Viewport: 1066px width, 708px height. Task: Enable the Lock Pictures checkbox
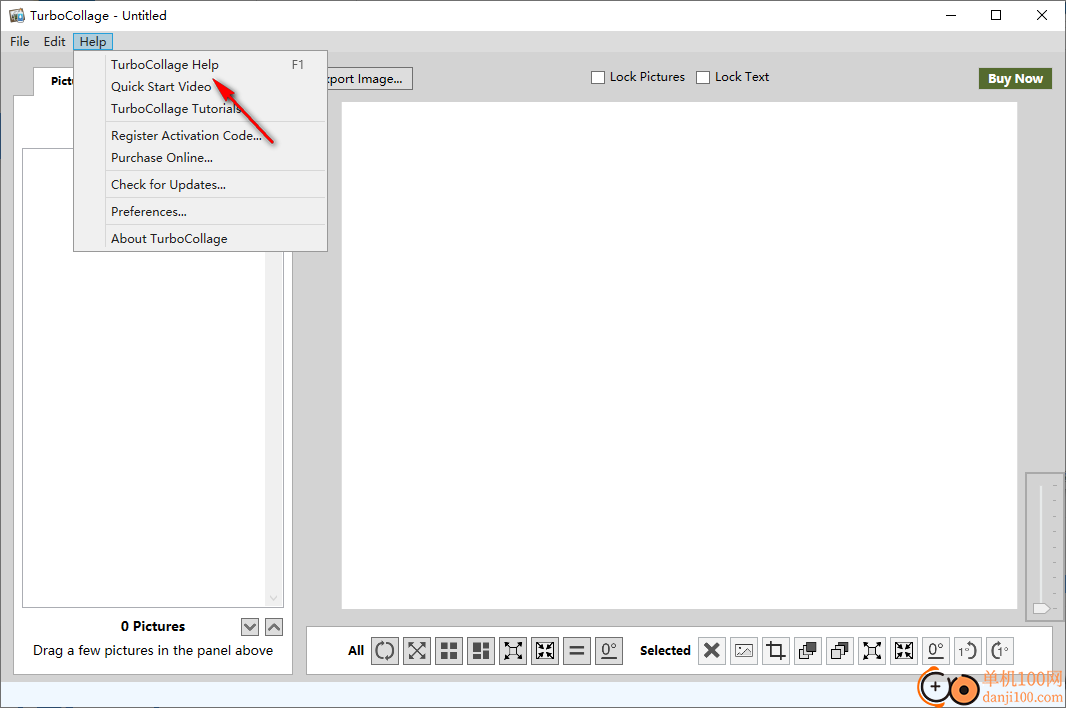pyautogui.click(x=598, y=78)
